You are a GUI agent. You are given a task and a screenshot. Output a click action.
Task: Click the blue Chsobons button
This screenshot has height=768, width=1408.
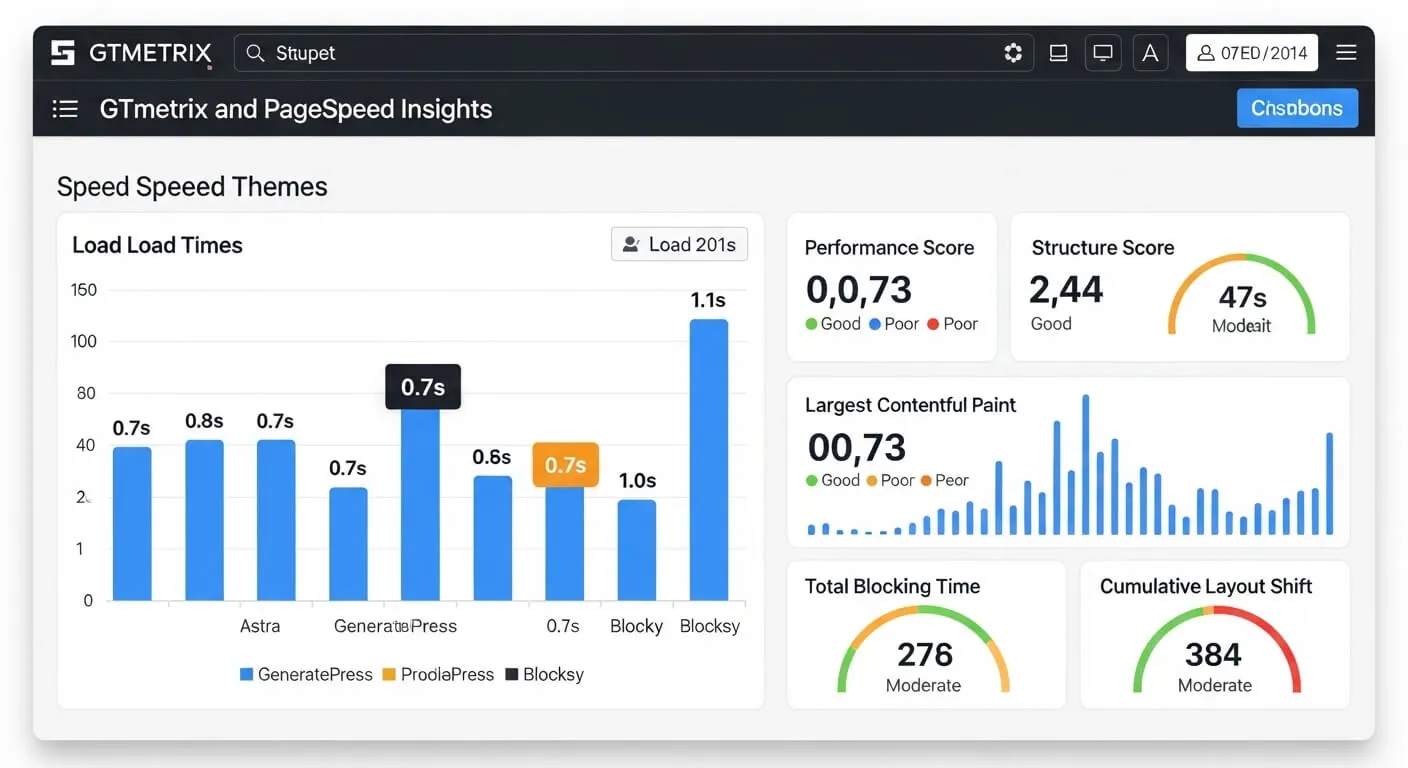pyautogui.click(x=1297, y=108)
